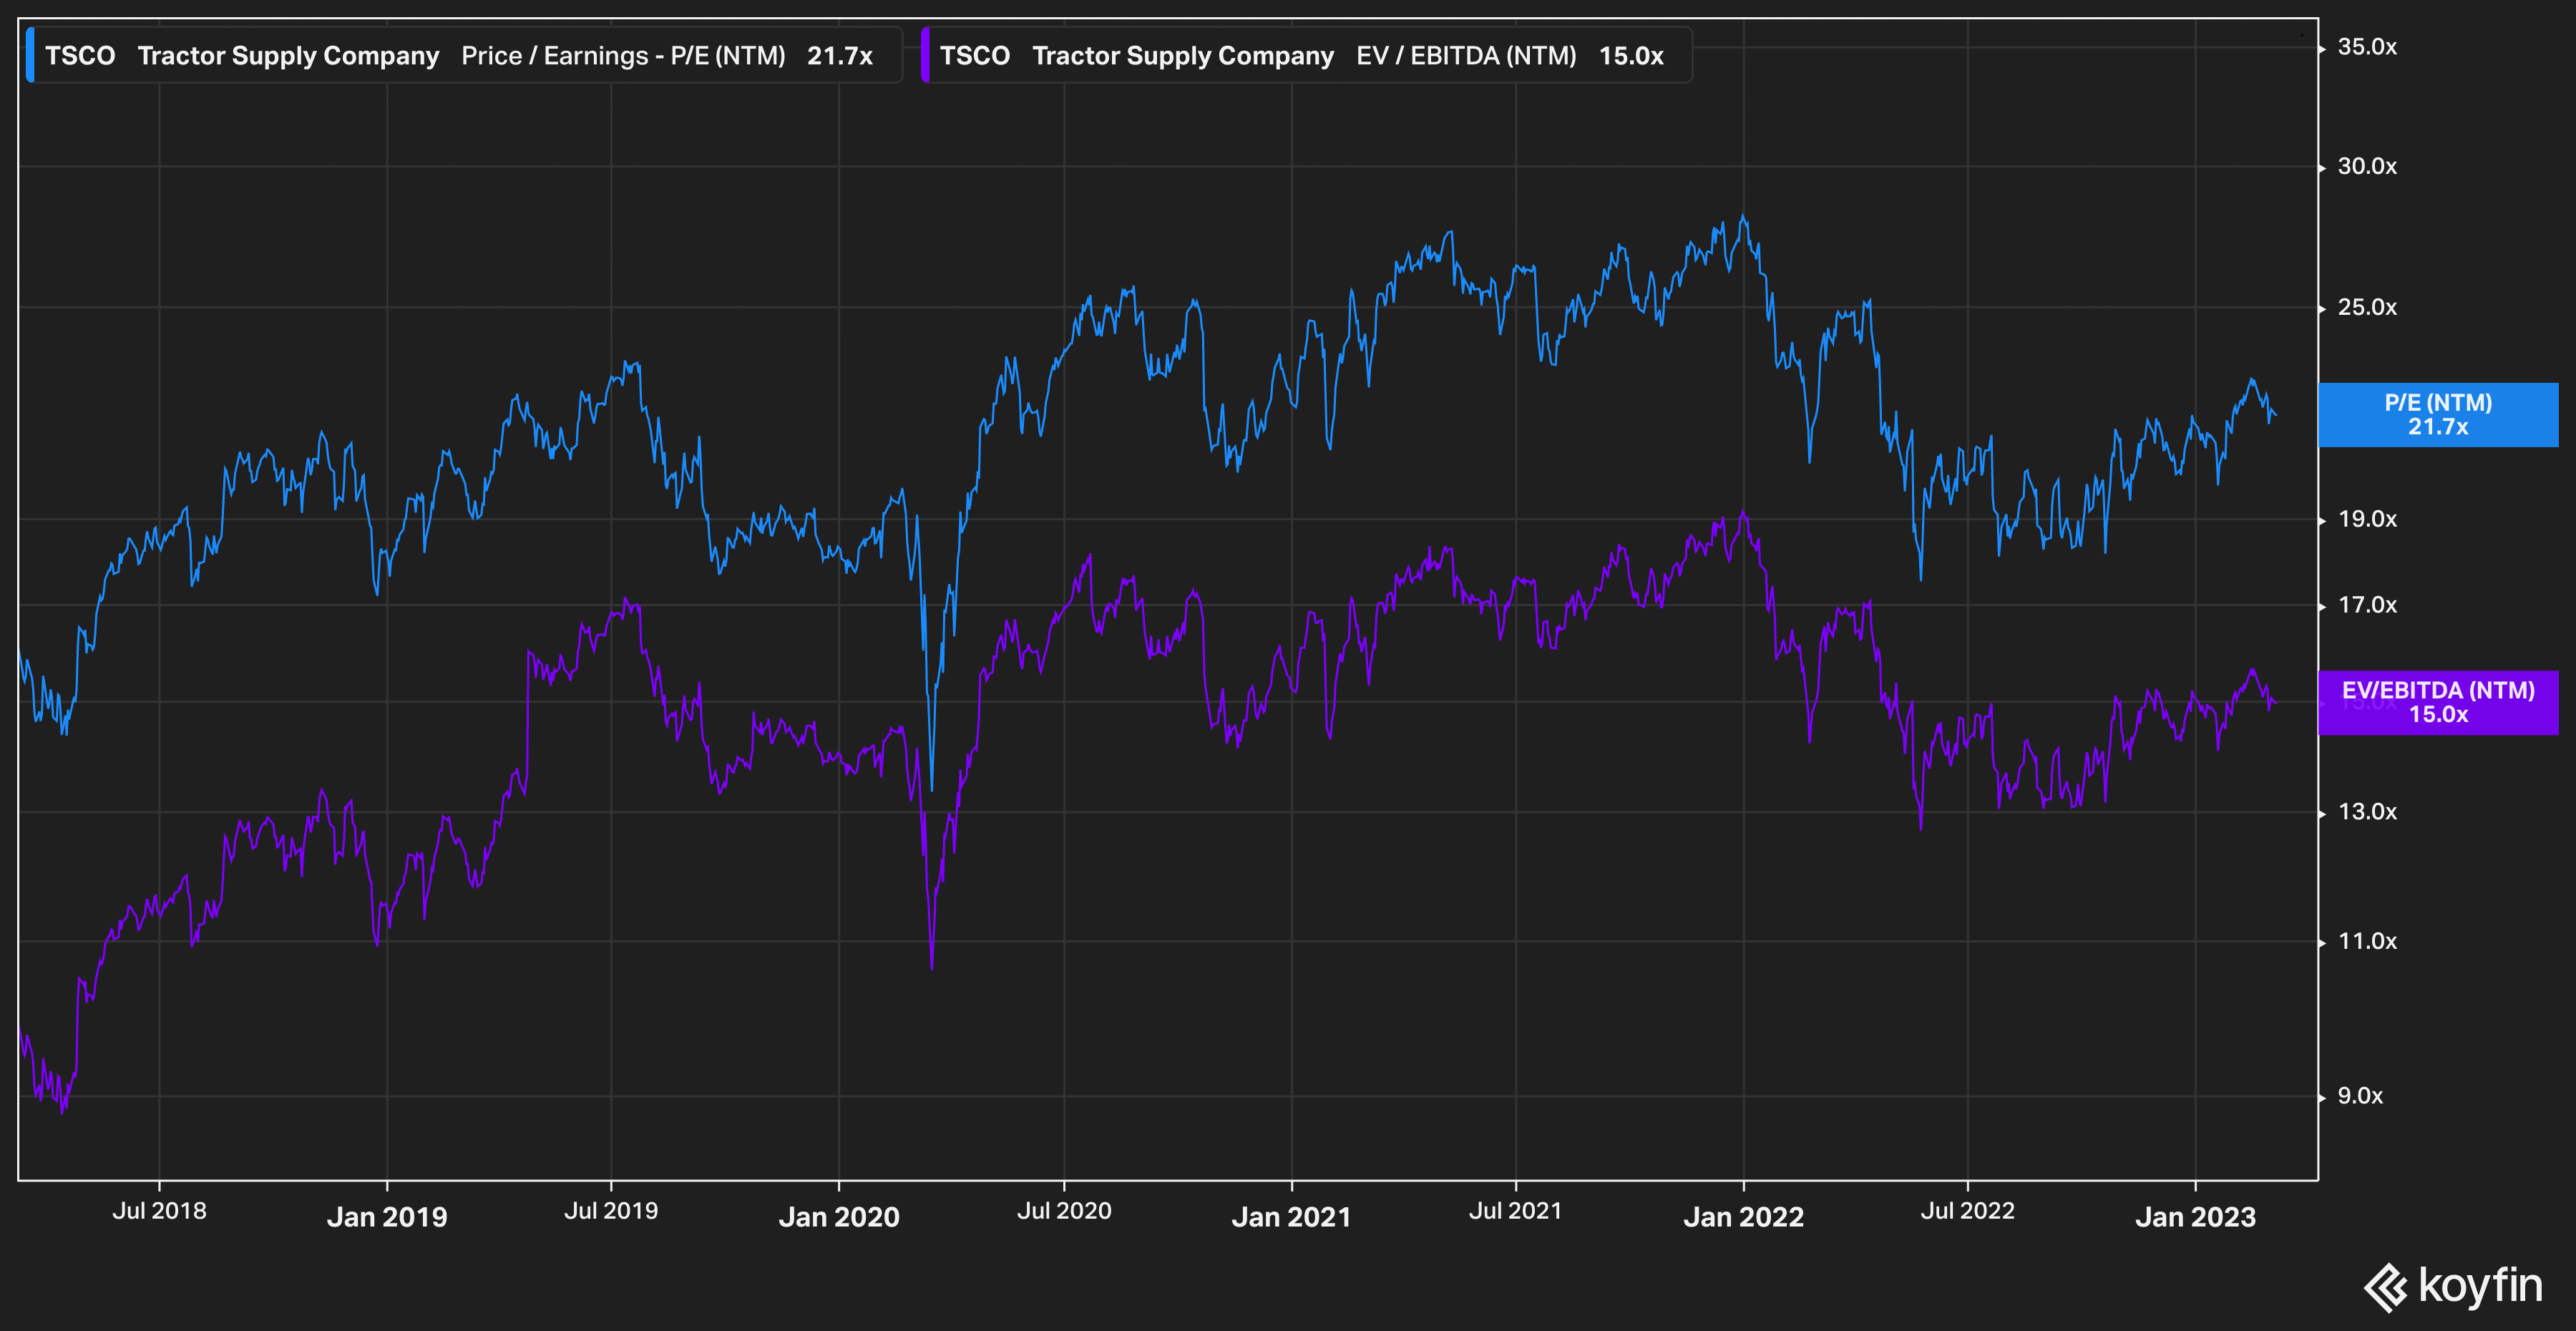Screen dimensions: 2576x1331
Task: Click the Jul 2021 date label
Action: point(1515,1211)
